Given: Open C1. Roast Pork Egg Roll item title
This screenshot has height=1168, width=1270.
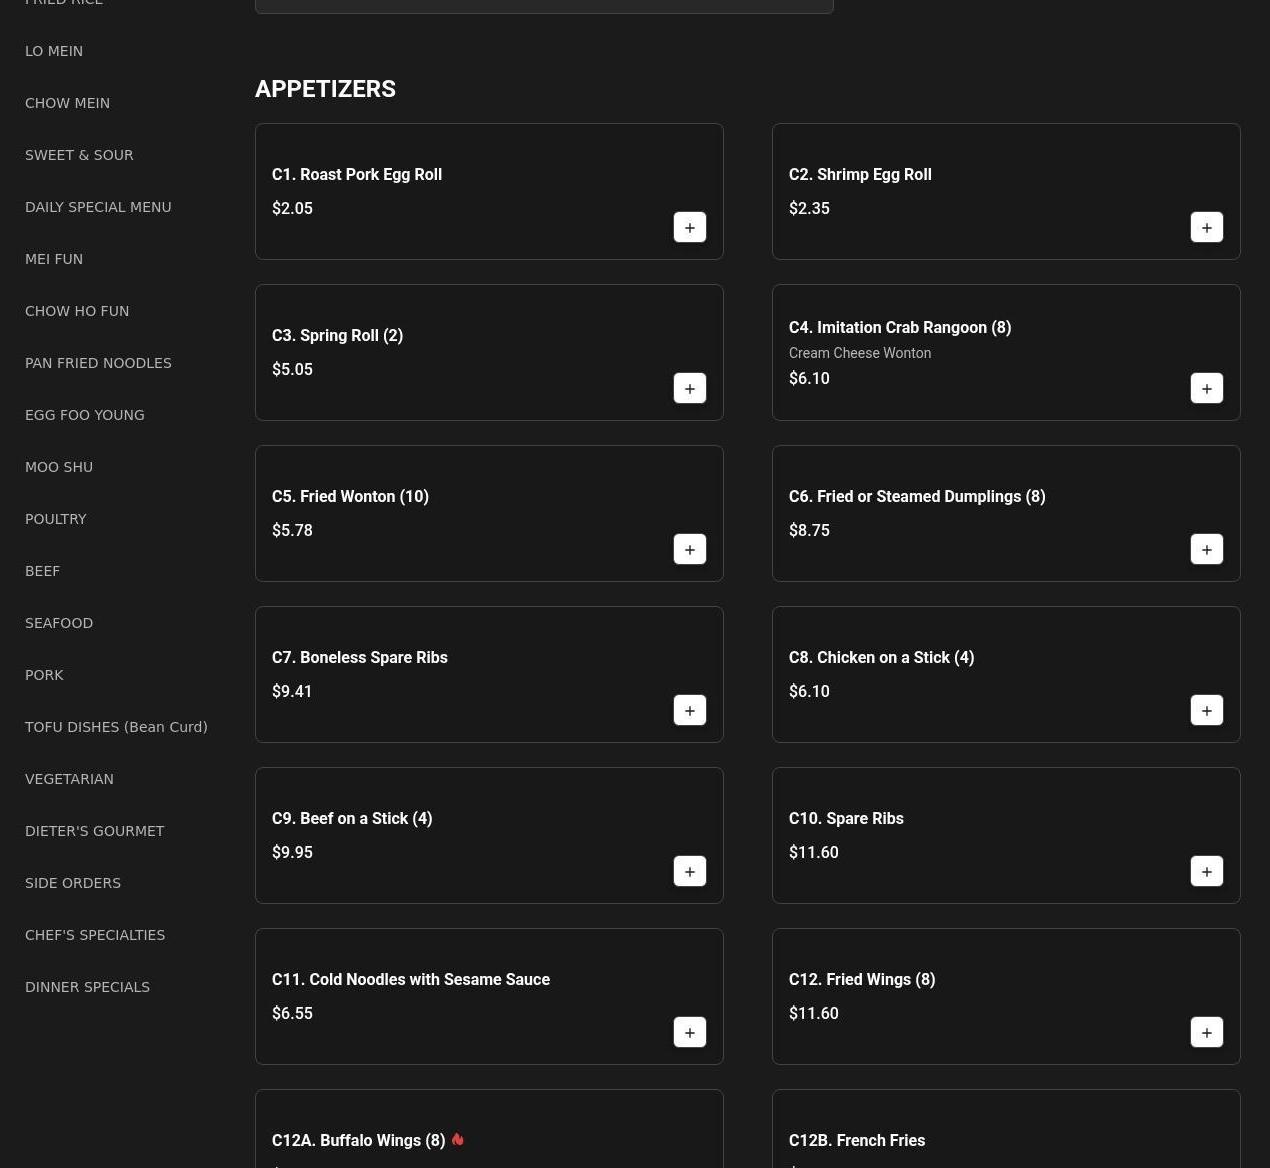Looking at the screenshot, I should [x=357, y=174].
